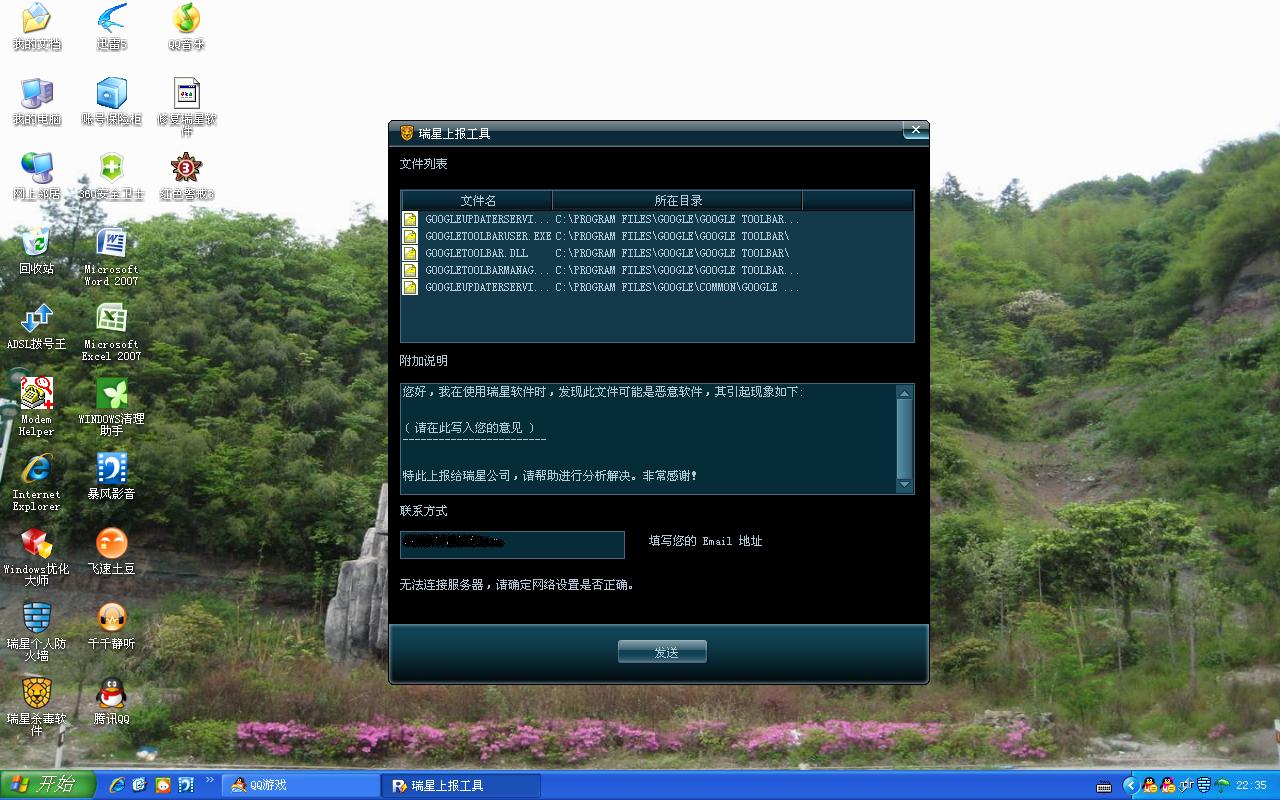The height and width of the screenshot is (800, 1280).
Task: Open 我的文档 desktop icon
Action: point(36,27)
